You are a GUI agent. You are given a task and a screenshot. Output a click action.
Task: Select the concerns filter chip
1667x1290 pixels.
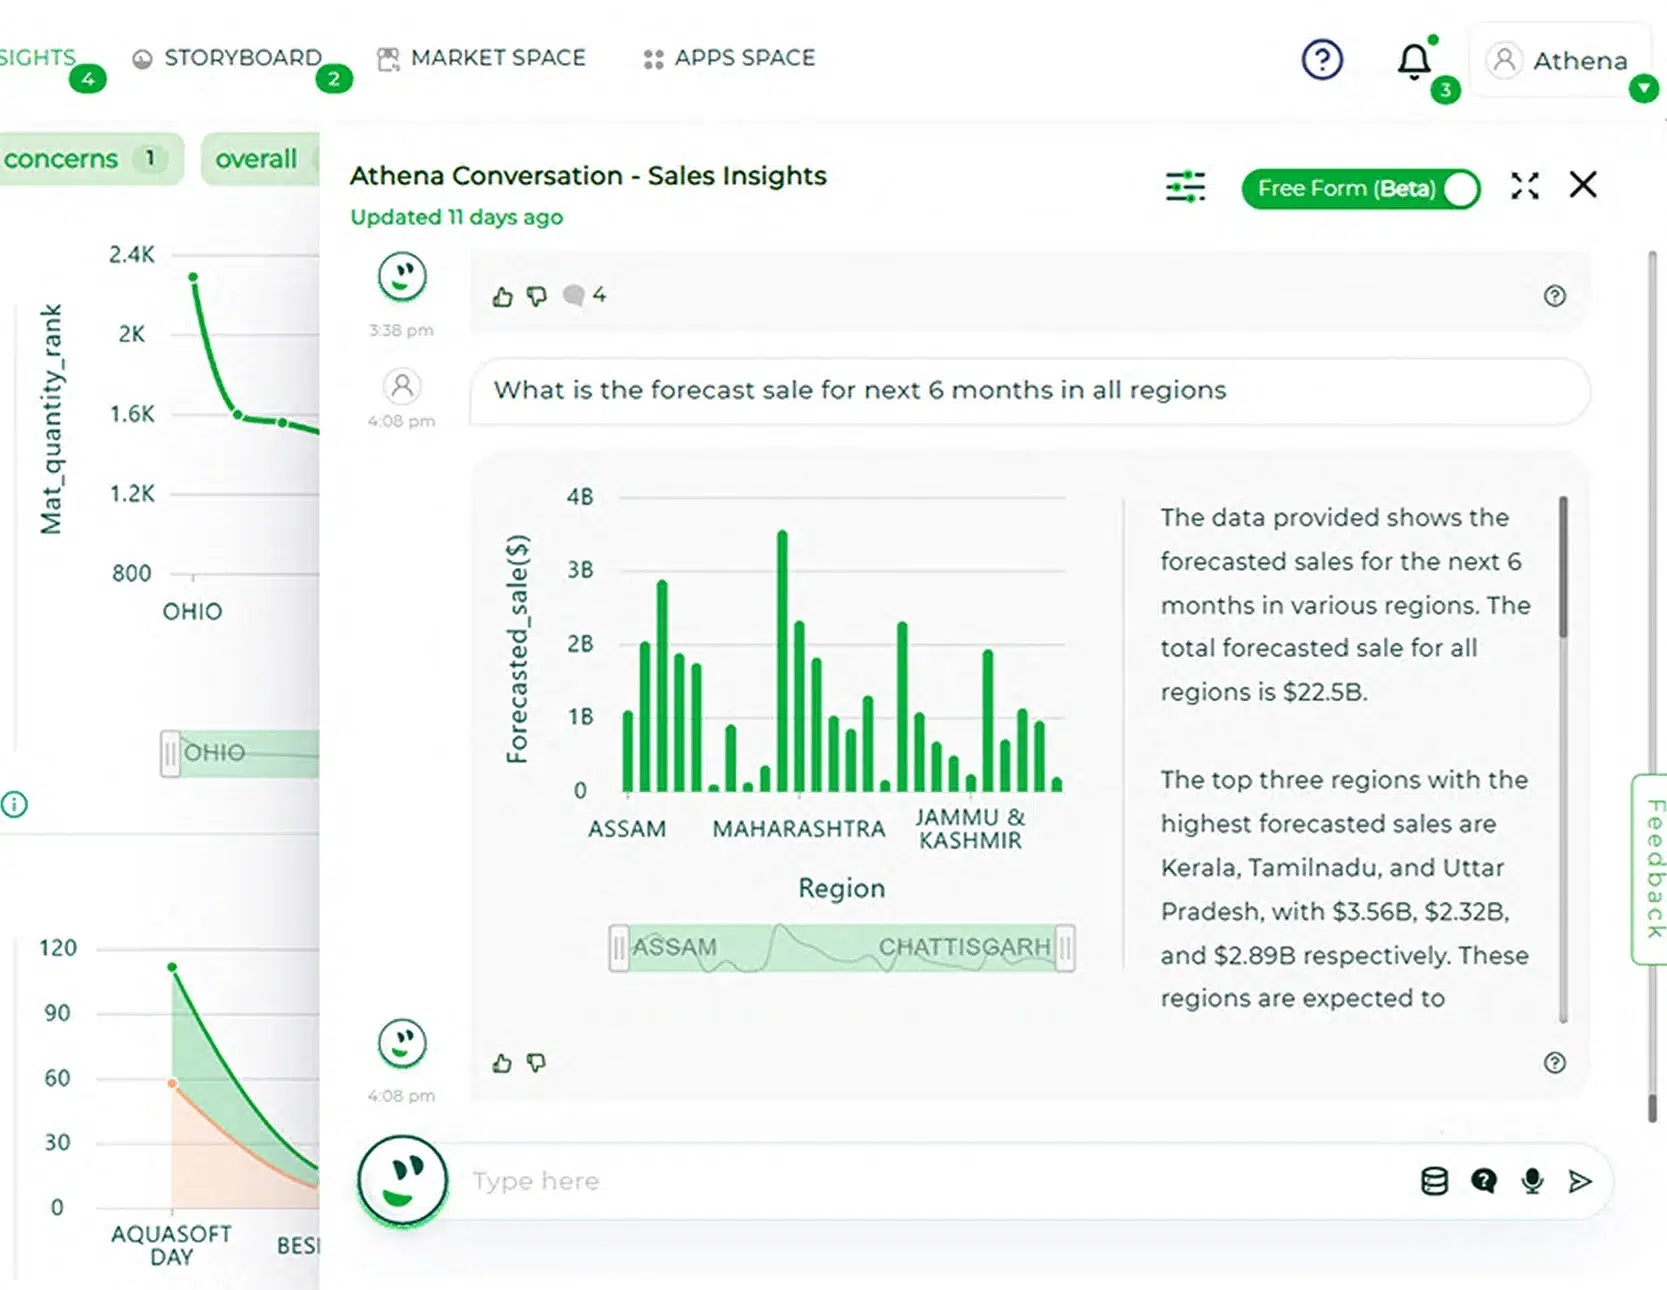[x=91, y=159]
